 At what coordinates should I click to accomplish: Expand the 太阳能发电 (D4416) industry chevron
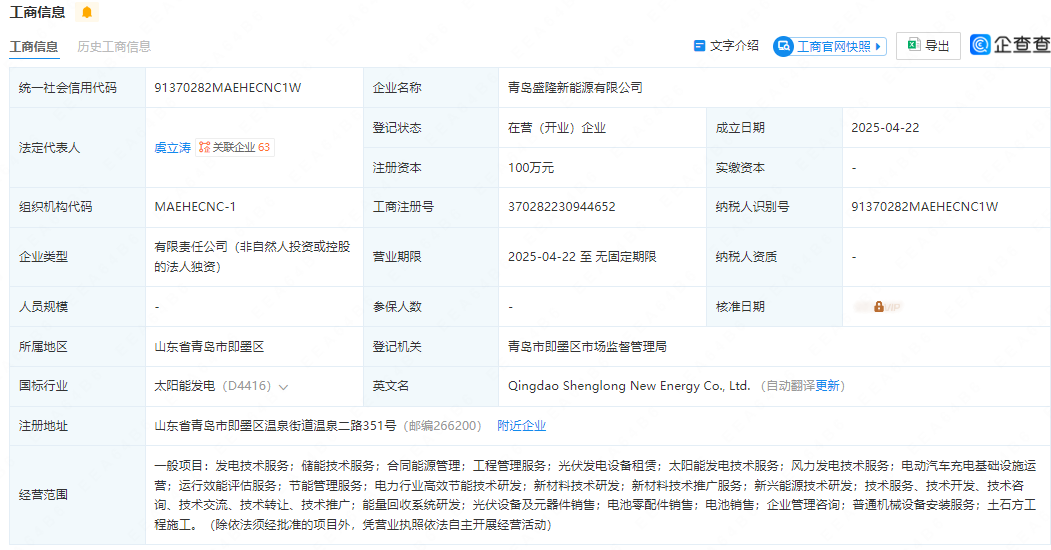(x=284, y=387)
